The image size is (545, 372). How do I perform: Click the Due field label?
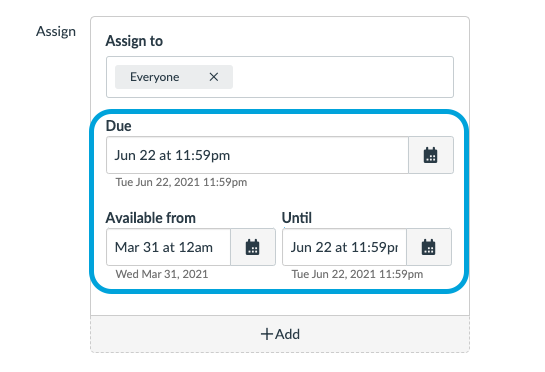(x=119, y=126)
